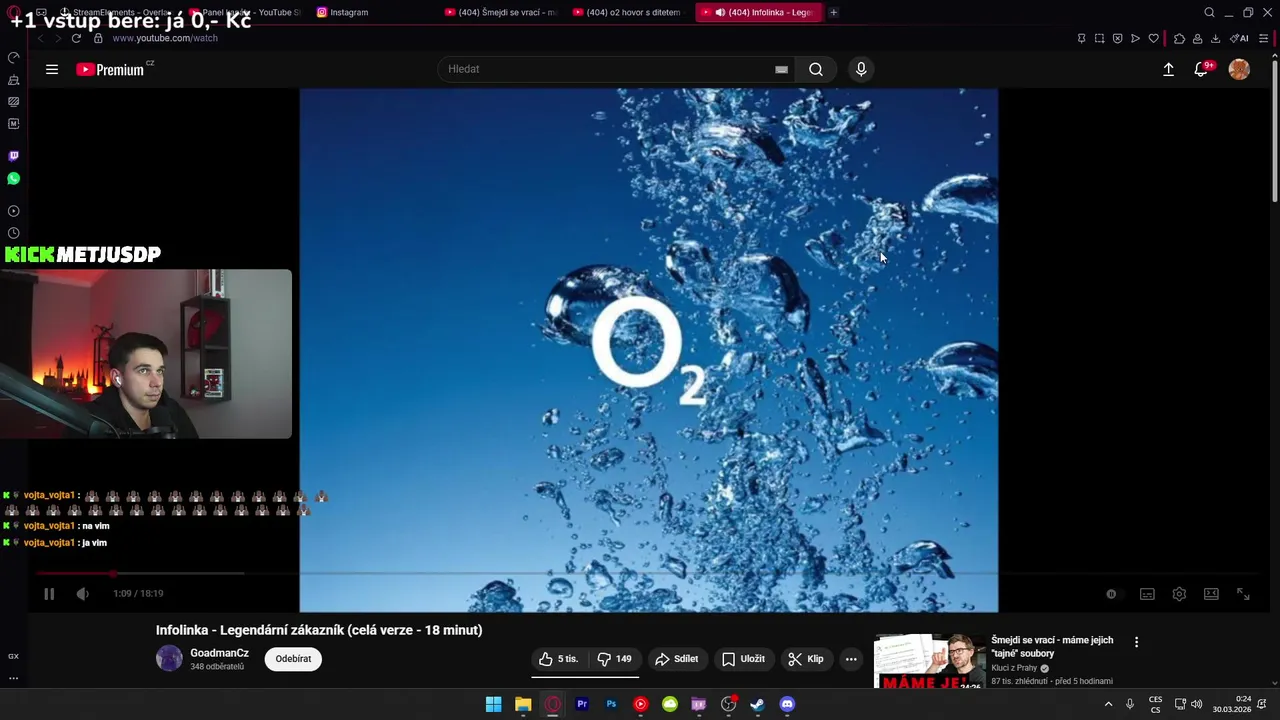
Task: Open File Explorer from taskbar
Action: click(x=523, y=704)
